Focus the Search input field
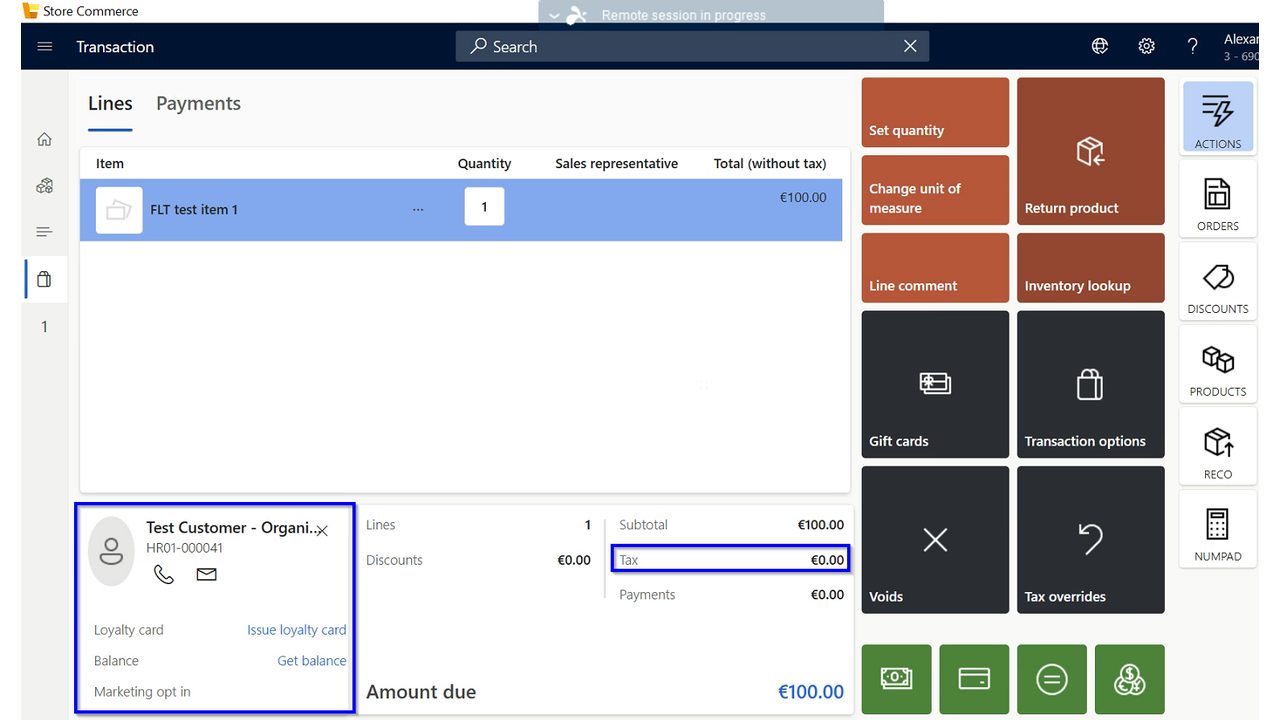 pos(692,46)
